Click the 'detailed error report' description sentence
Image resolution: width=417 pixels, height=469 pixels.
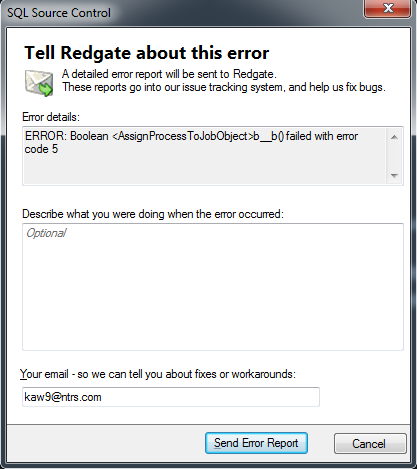[x=169, y=74]
